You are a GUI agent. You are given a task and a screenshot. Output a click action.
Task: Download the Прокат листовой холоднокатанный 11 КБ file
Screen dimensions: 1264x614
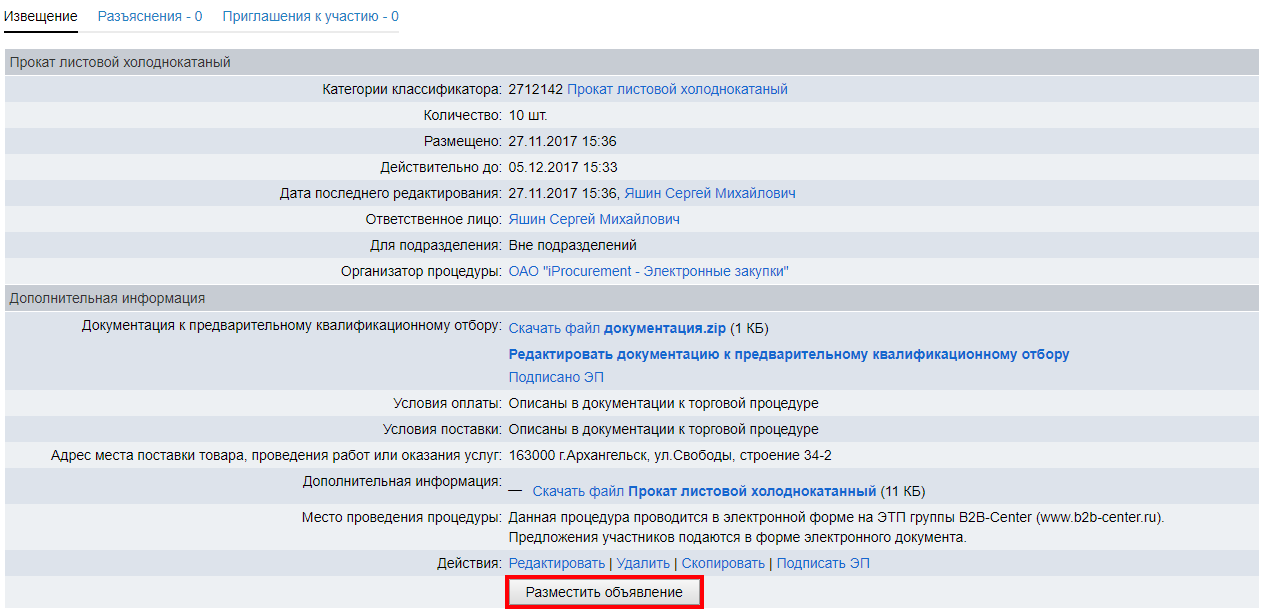704,492
